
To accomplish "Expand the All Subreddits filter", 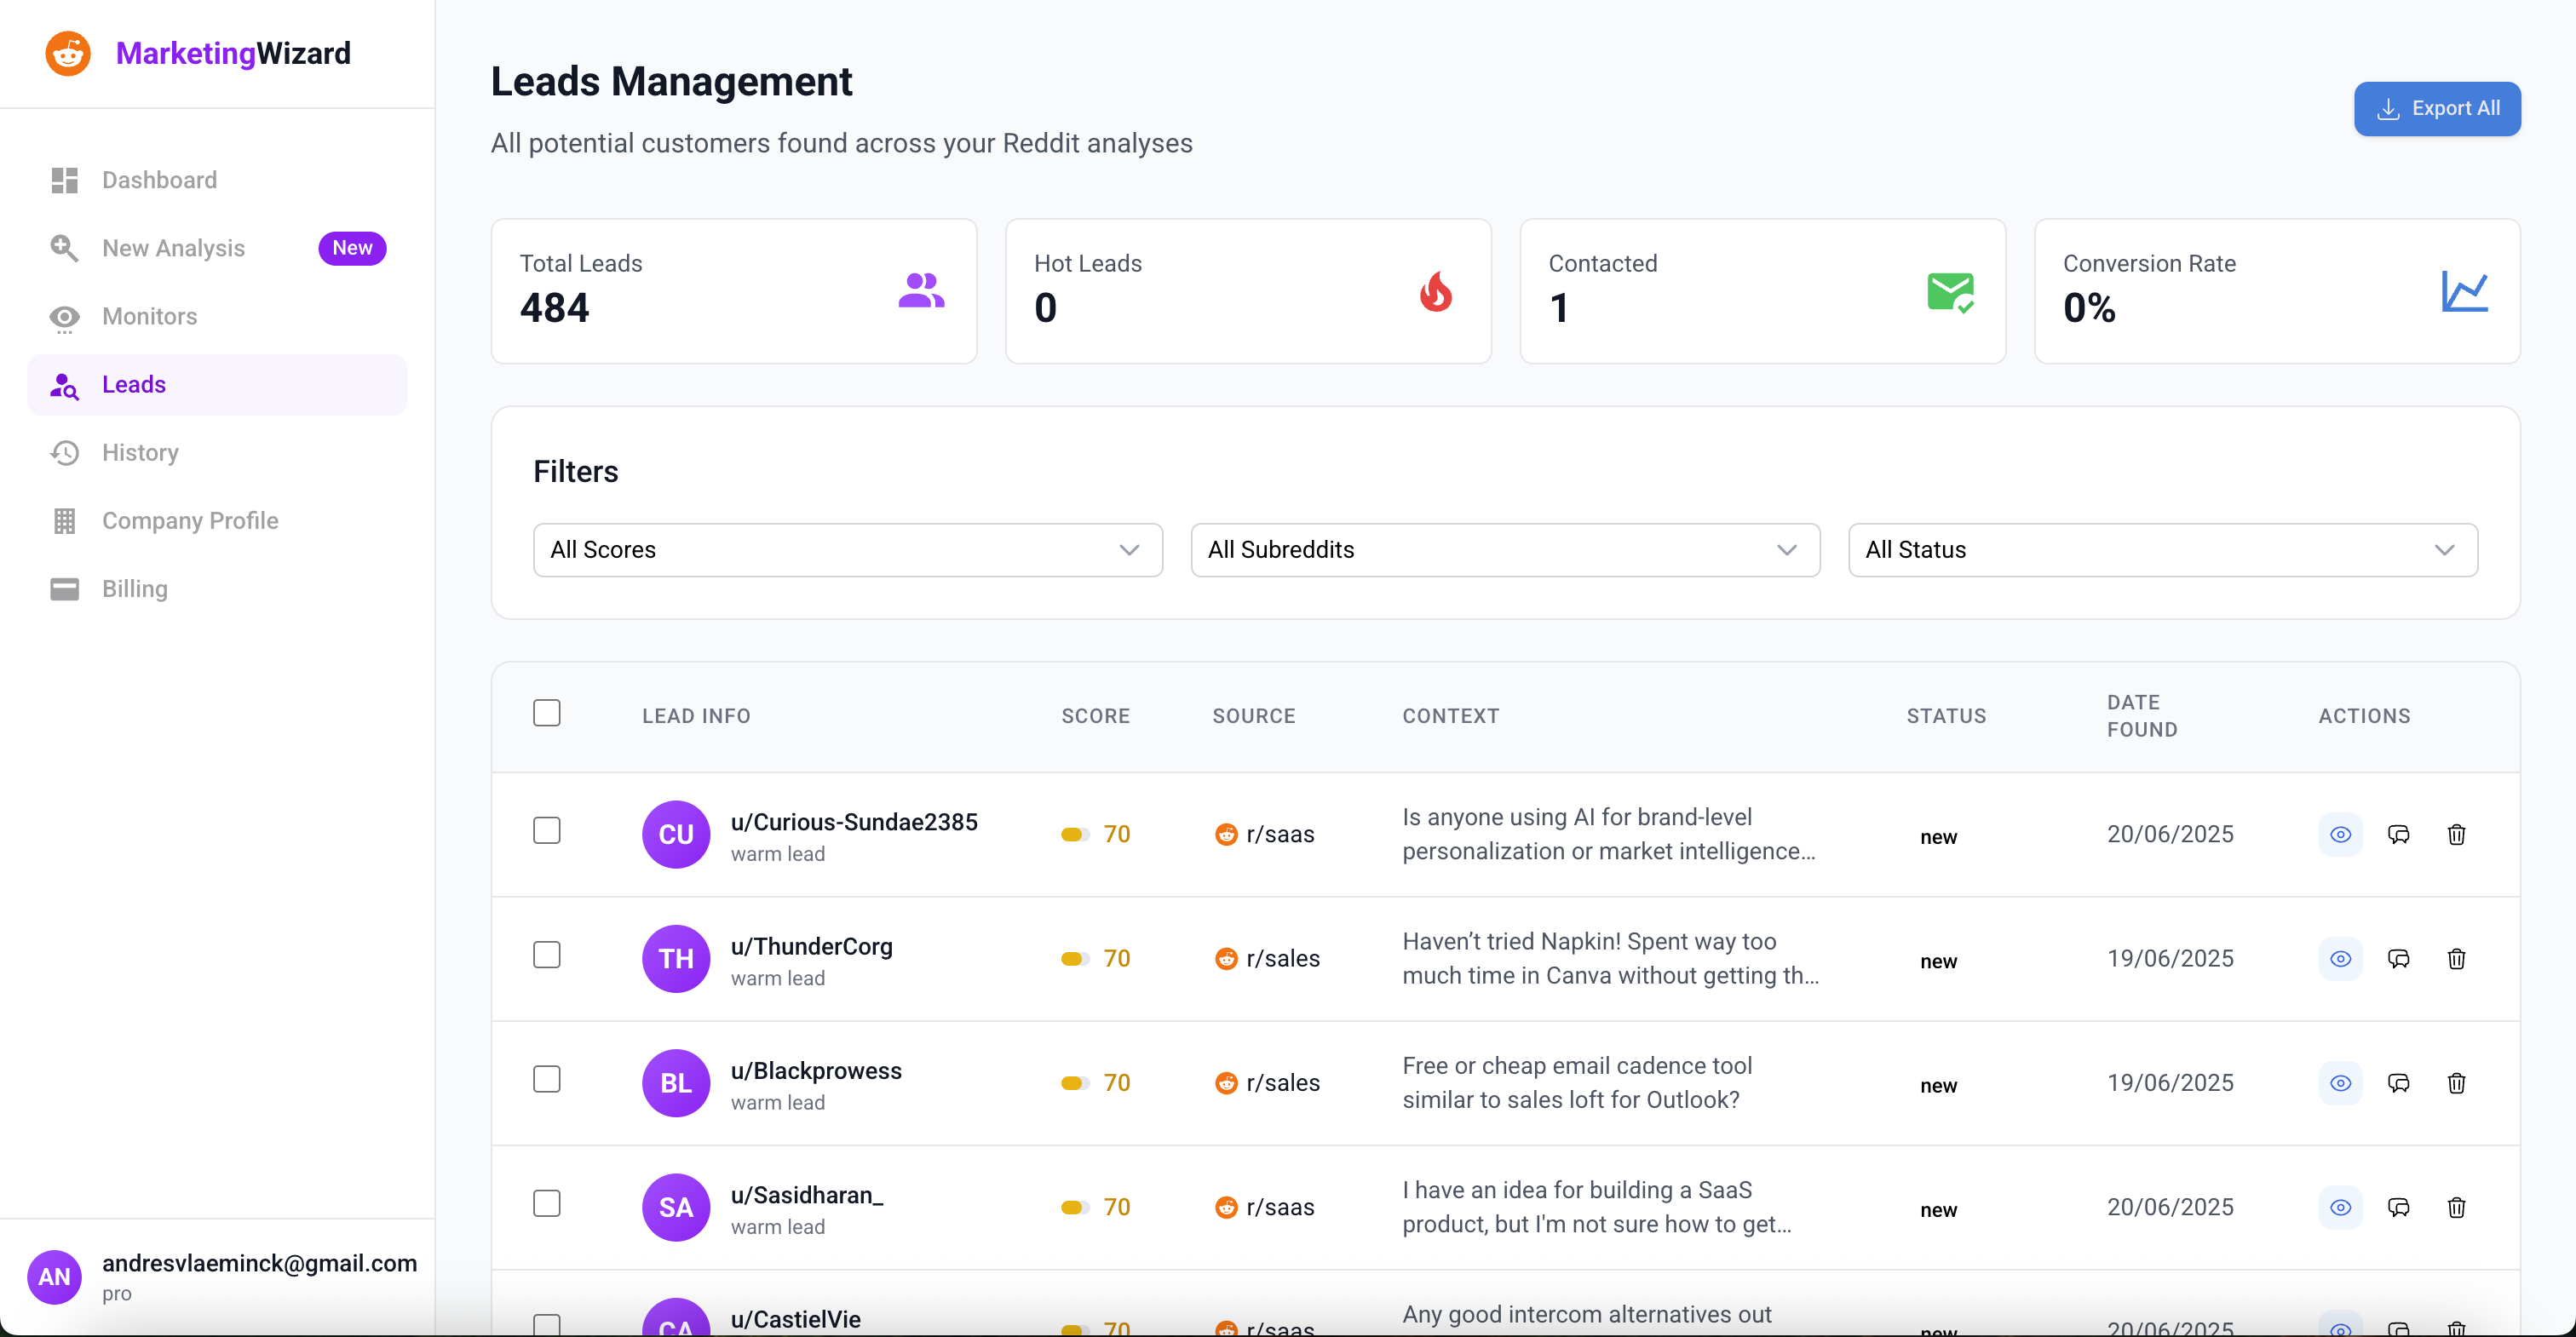I will point(1505,549).
